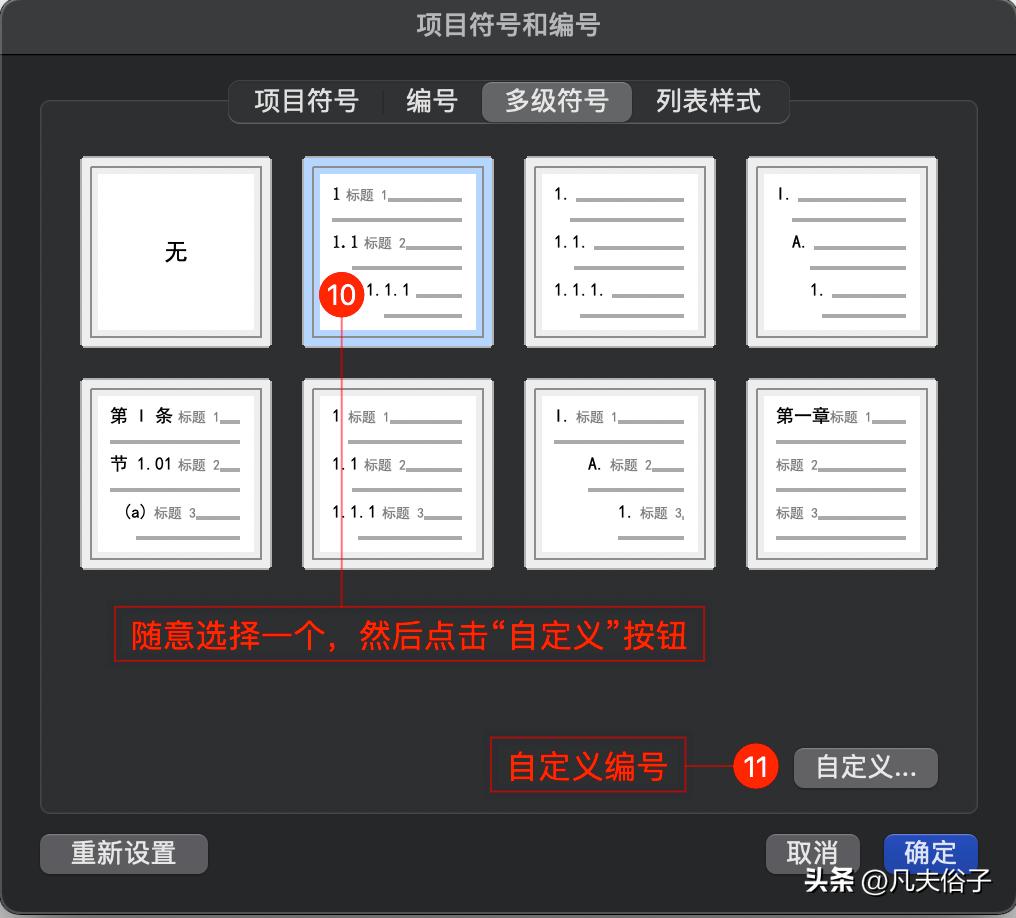Image resolution: width=1016 pixels, height=918 pixels.
Task: Pick the '第一章' chapter heading style
Action: (841, 473)
